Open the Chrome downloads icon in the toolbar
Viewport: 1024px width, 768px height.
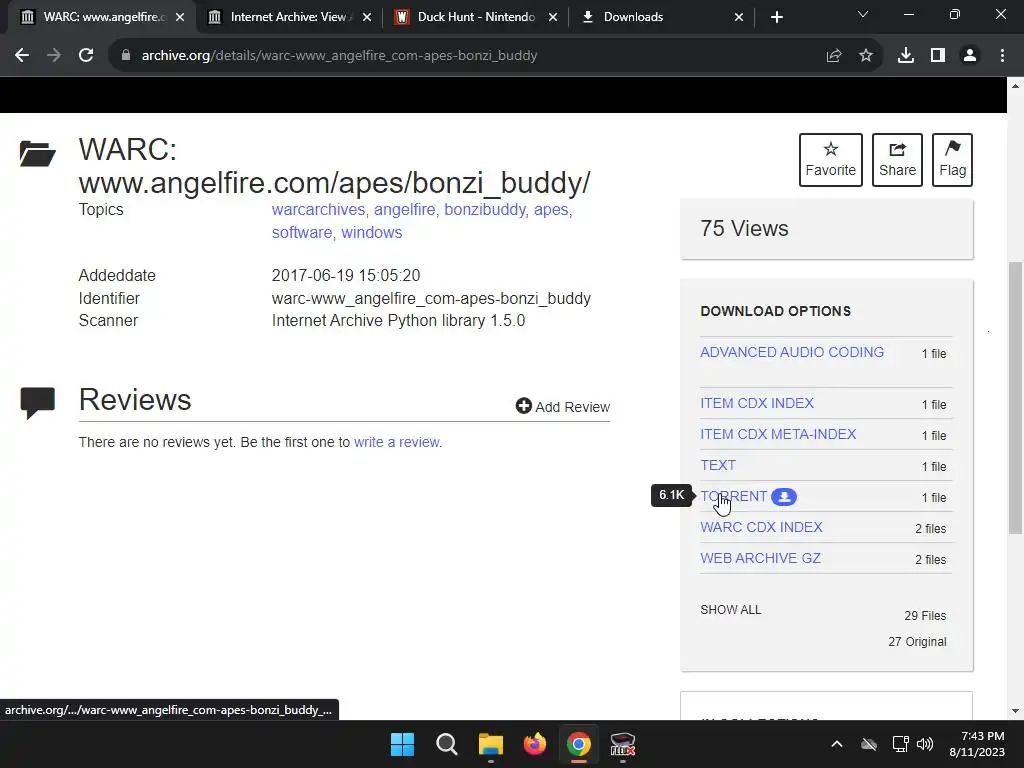[906, 56]
